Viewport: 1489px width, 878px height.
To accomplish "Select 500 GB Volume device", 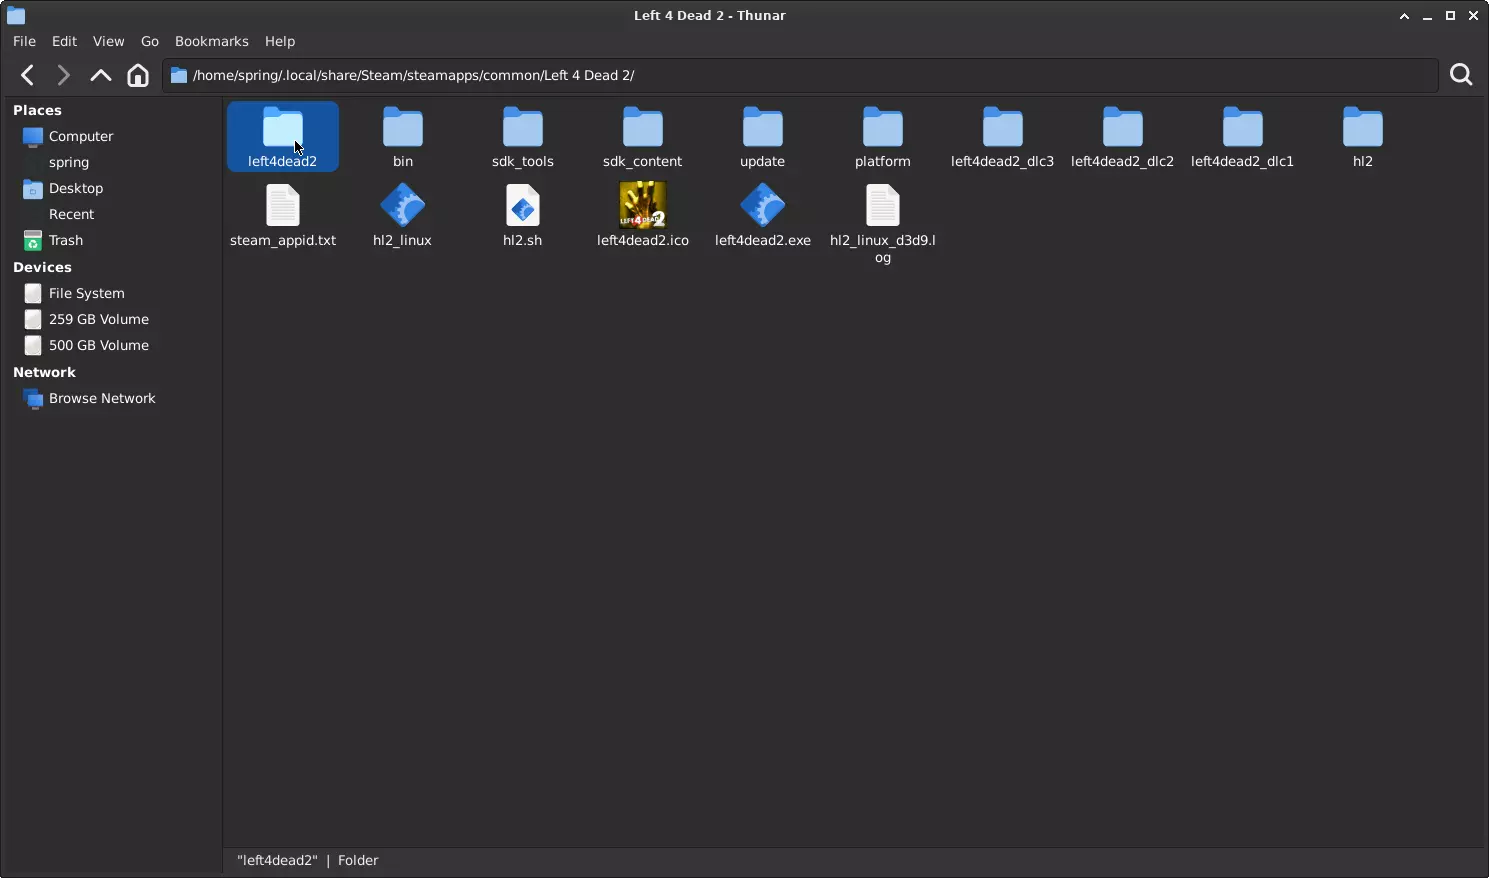I will pos(98,345).
